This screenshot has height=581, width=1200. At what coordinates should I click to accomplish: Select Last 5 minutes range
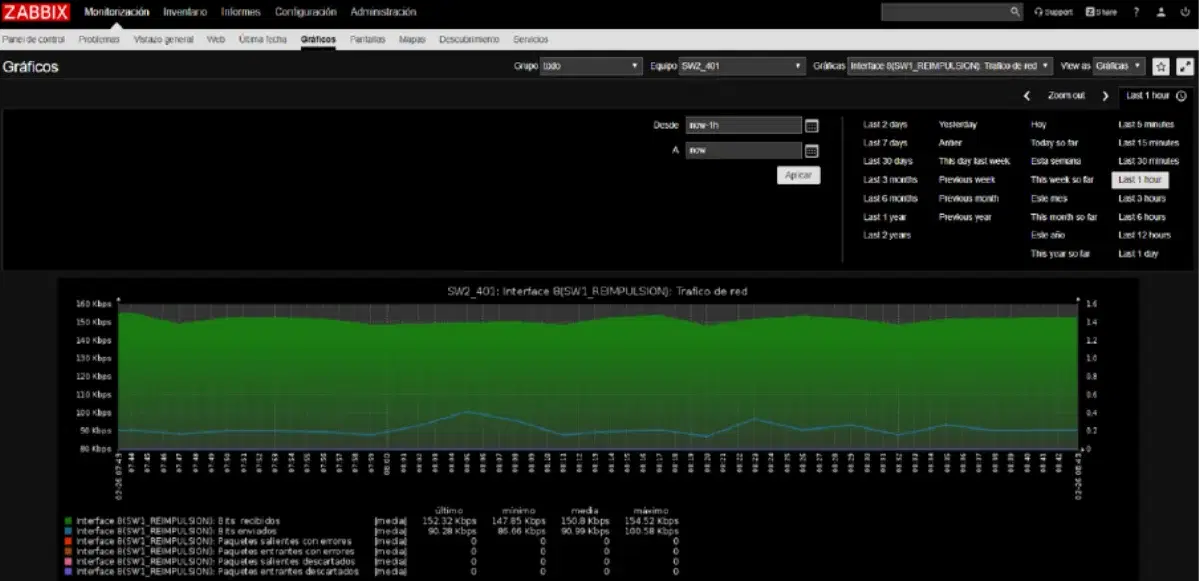[x=1146, y=125]
